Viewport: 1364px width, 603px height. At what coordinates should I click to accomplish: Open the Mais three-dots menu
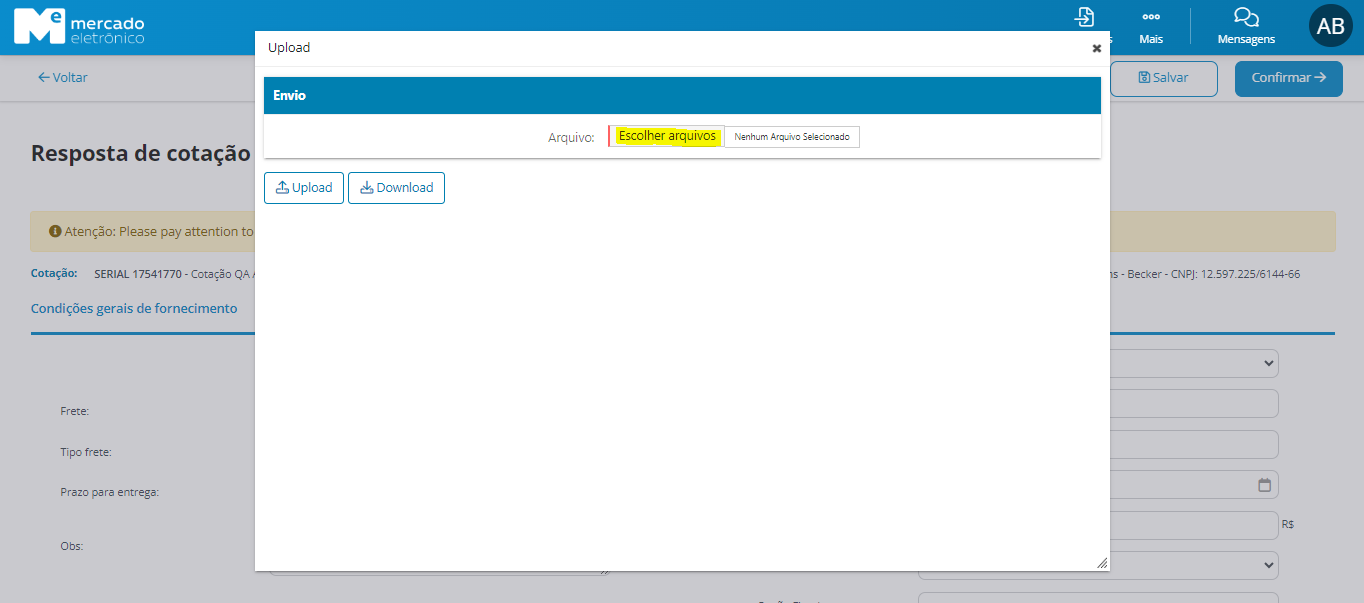click(x=1151, y=18)
